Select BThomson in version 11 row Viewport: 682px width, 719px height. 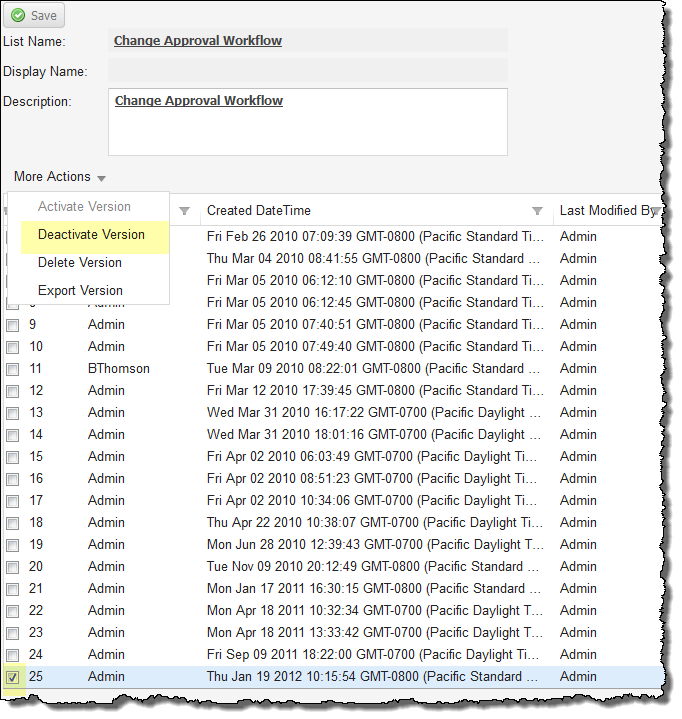[x=119, y=368]
